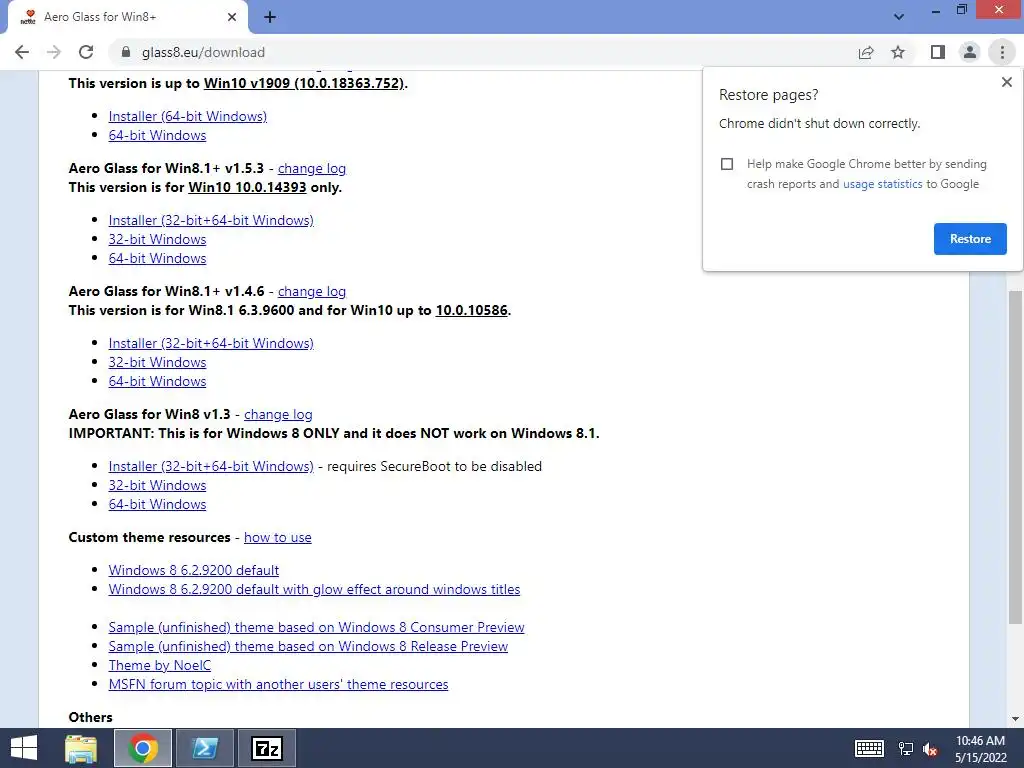1024x768 pixels.
Task: Open Windows 8 6.2.9200 default link
Action: click(x=193, y=570)
